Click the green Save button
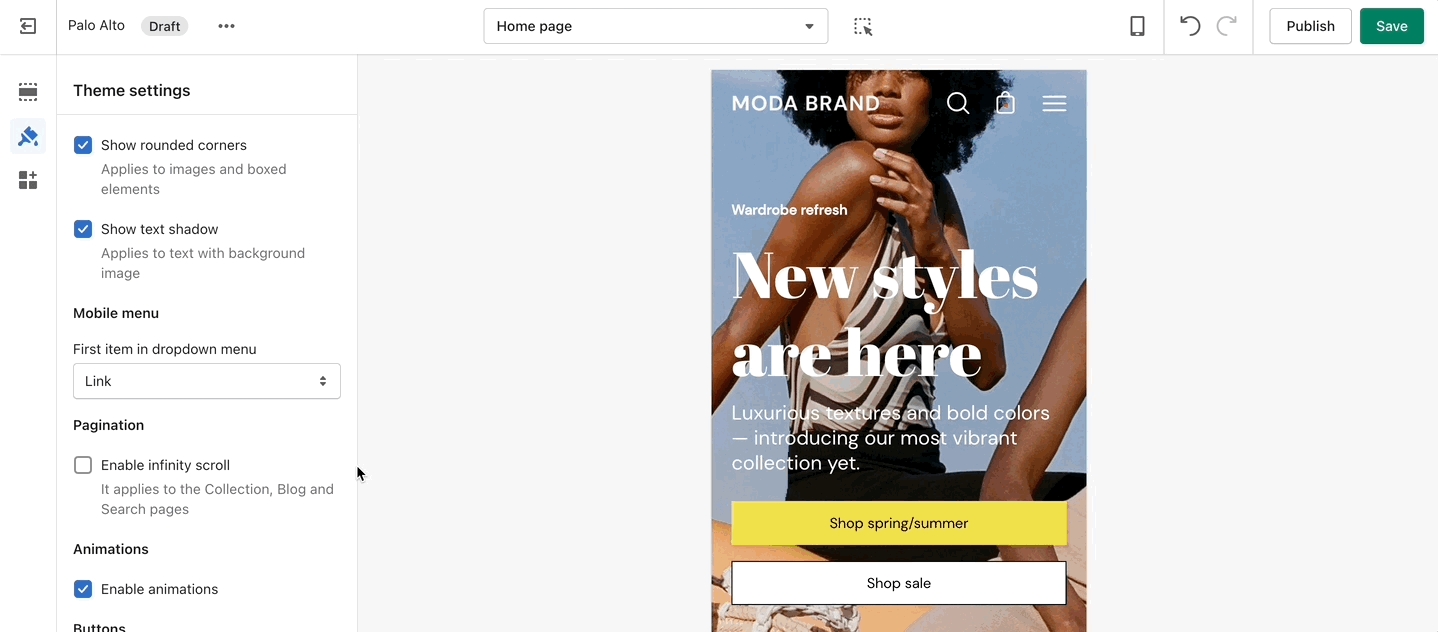The width and height of the screenshot is (1438, 632). [1391, 26]
